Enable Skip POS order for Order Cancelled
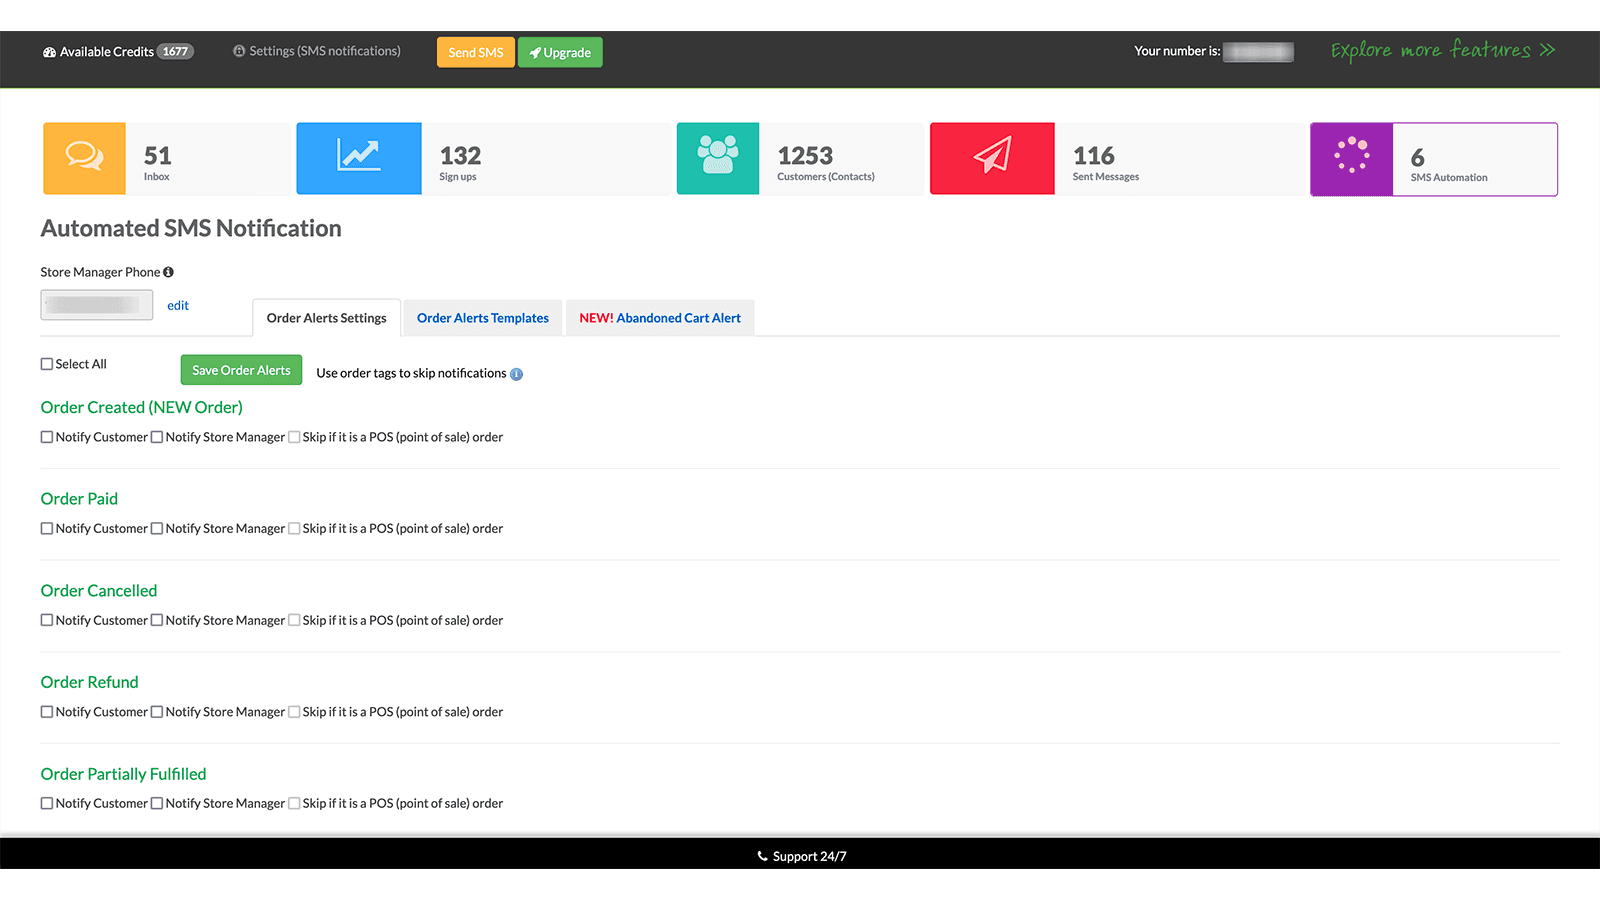Image resolution: width=1600 pixels, height=900 pixels. [294, 619]
